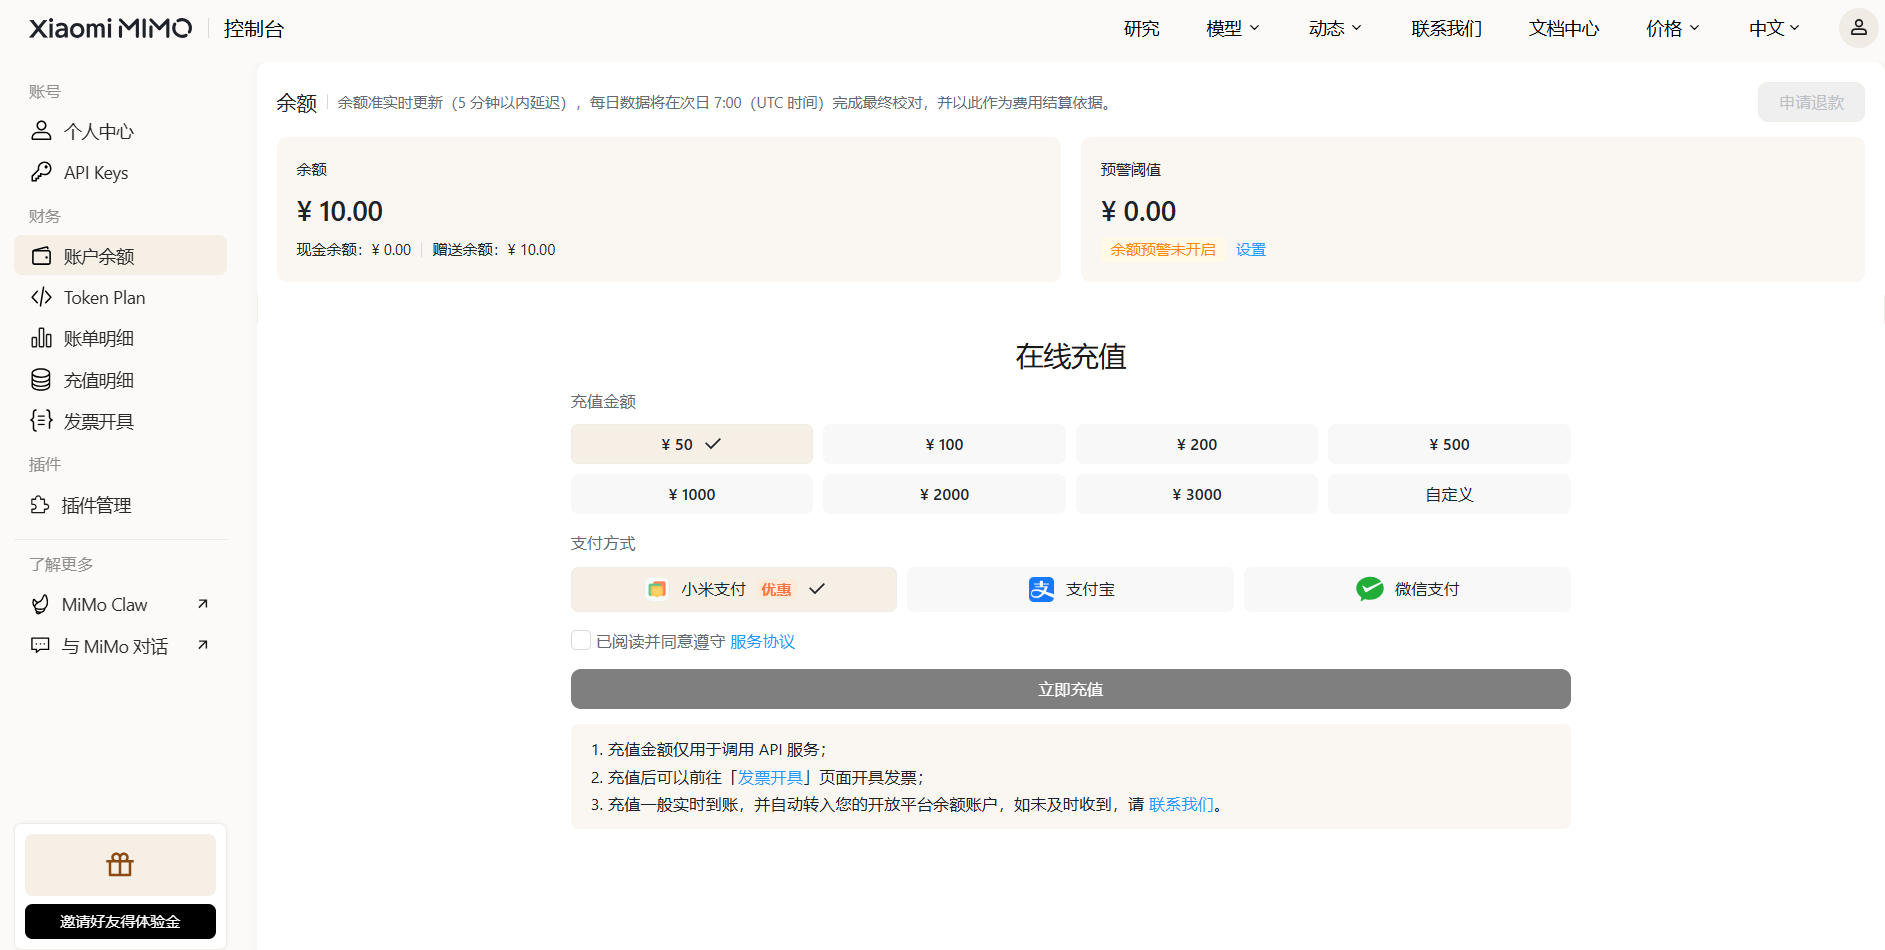Open the 设置 alert threshold link
Viewport: 1885px width, 950px height.
tap(1251, 249)
